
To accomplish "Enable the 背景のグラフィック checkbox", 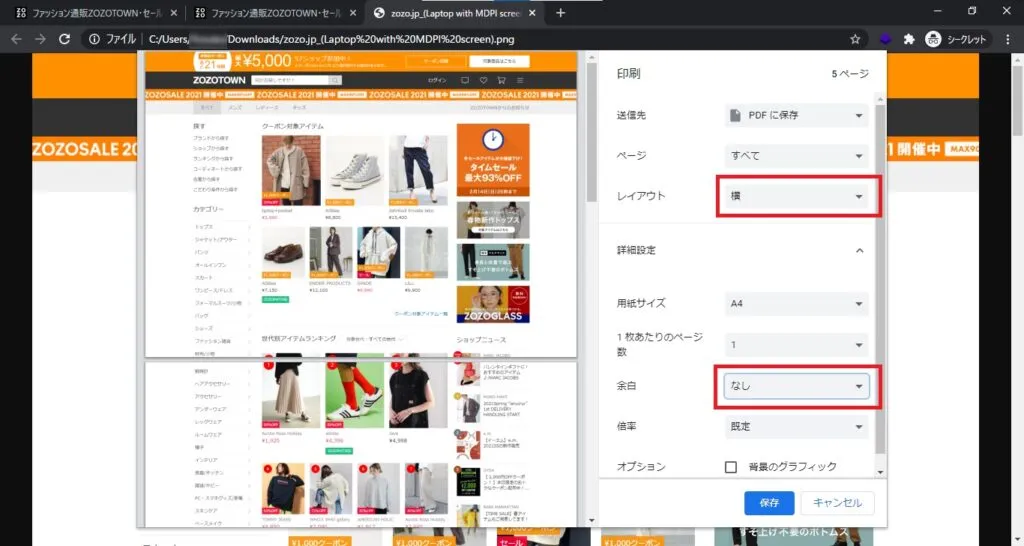I will (x=731, y=467).
